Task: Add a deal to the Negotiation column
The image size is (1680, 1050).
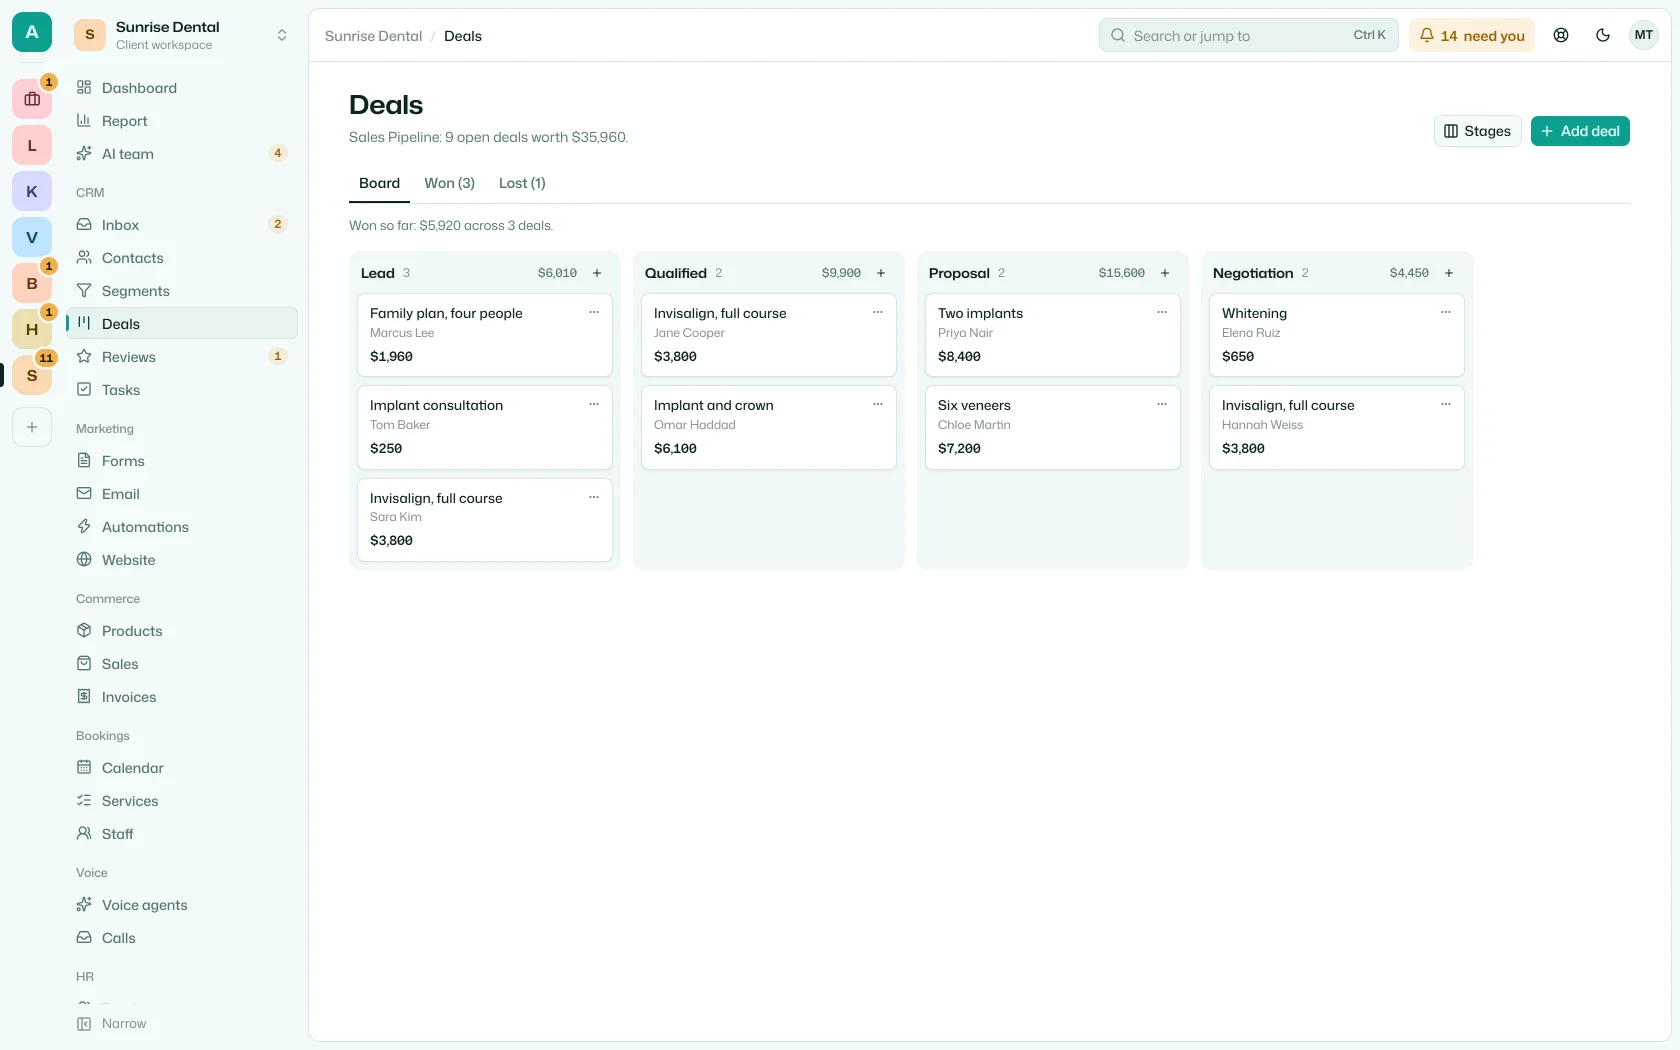Action: click(1449, 273)
